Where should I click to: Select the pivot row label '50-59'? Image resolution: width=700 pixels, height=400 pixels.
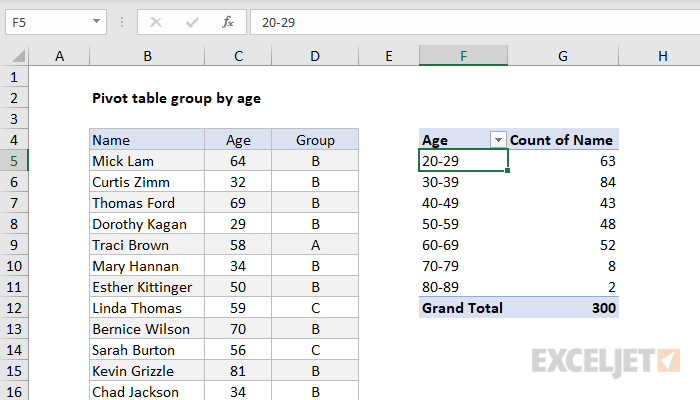pos(463,224)
